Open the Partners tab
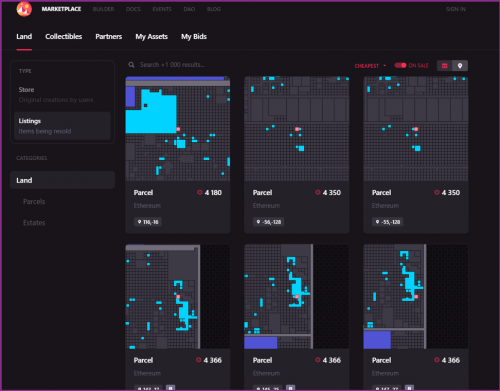Image resolution: width=500 pixels, height=391 pixels. (109, 37)
